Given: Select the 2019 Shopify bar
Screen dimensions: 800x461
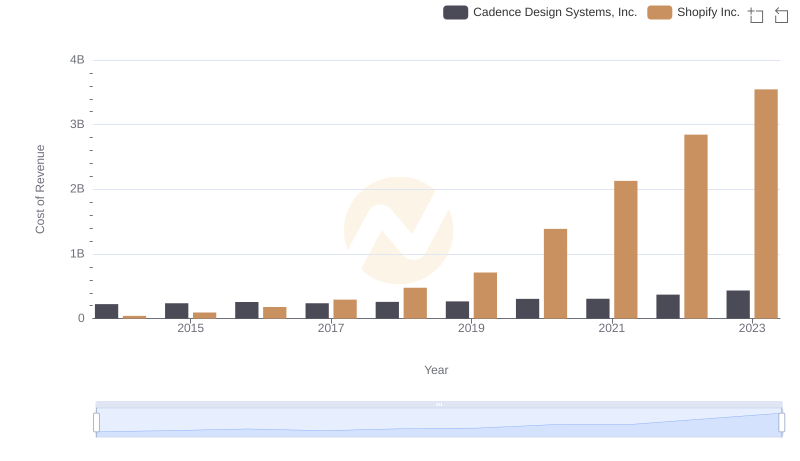Looking at the screenshot, I should (x=485, y=295).
